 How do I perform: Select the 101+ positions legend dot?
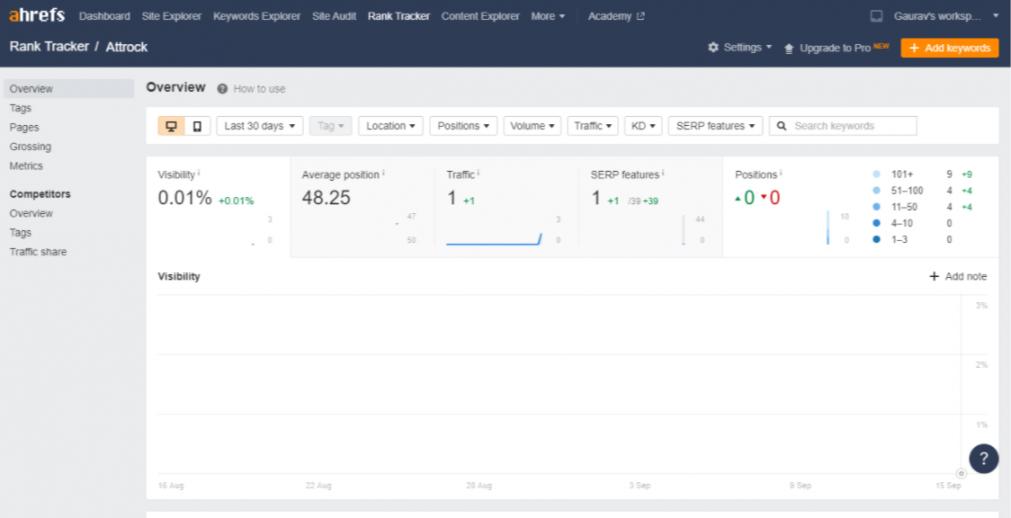coord(877,174)
